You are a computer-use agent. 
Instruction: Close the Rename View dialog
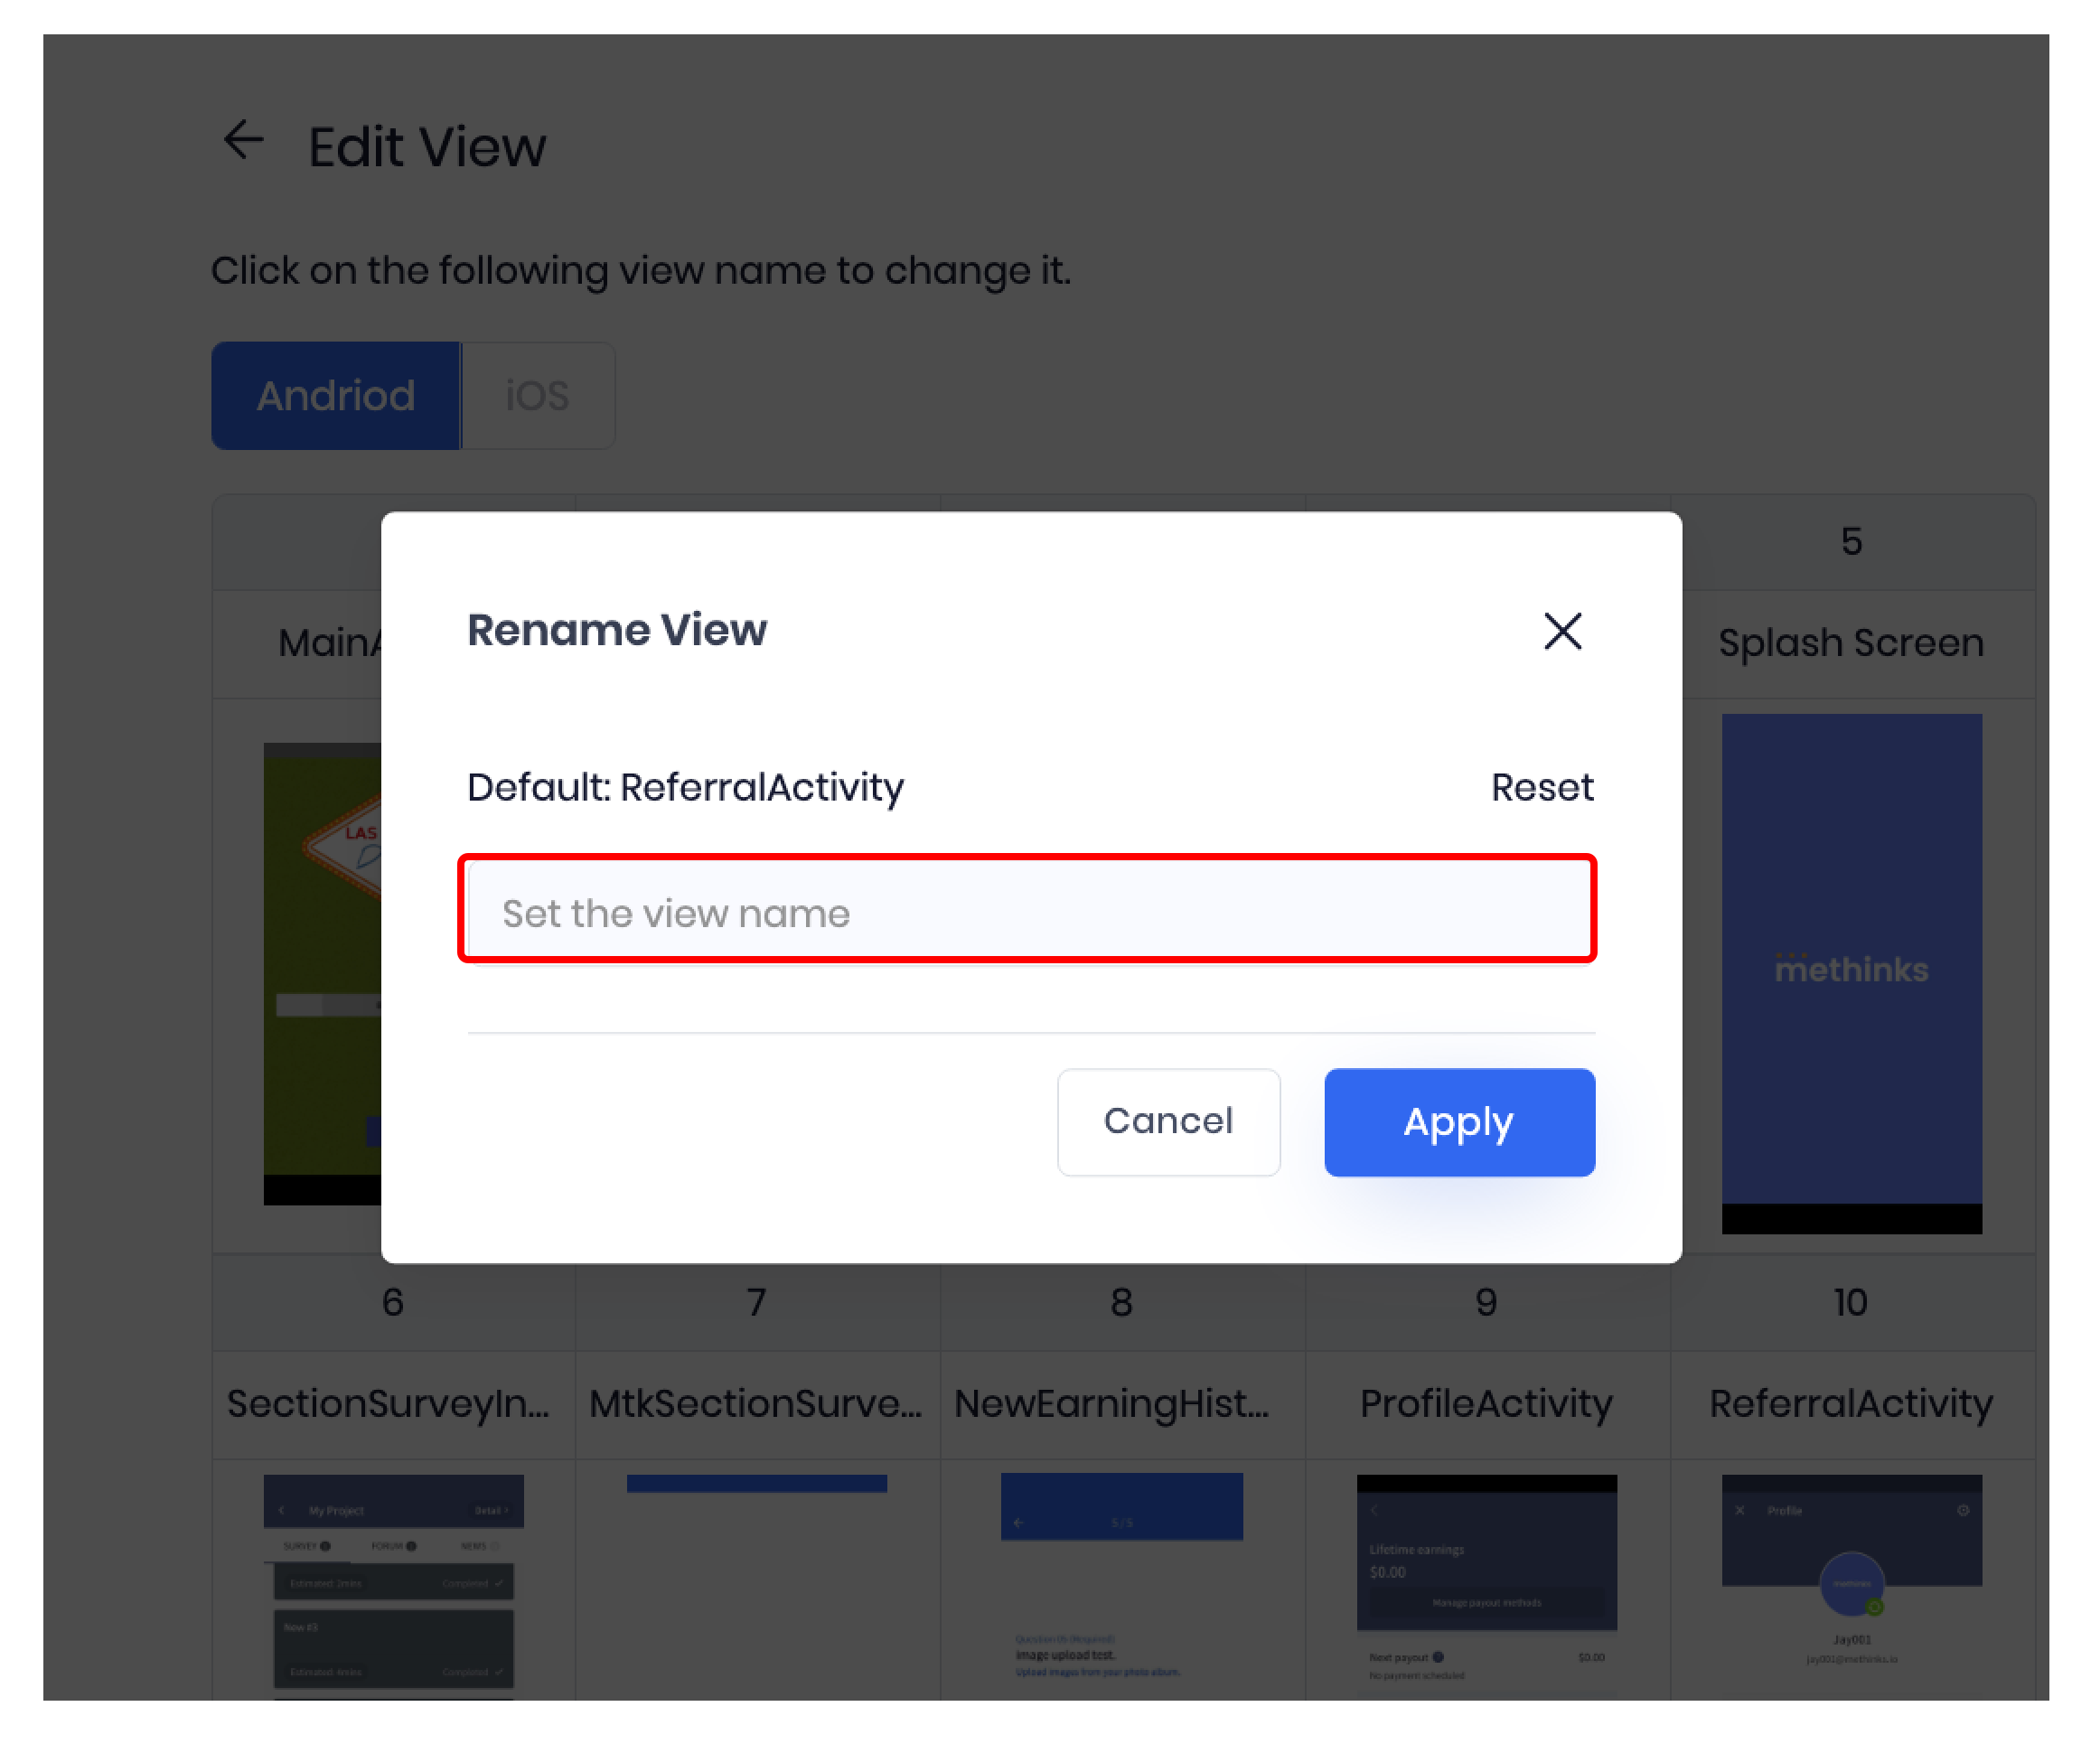point(1562,631)
